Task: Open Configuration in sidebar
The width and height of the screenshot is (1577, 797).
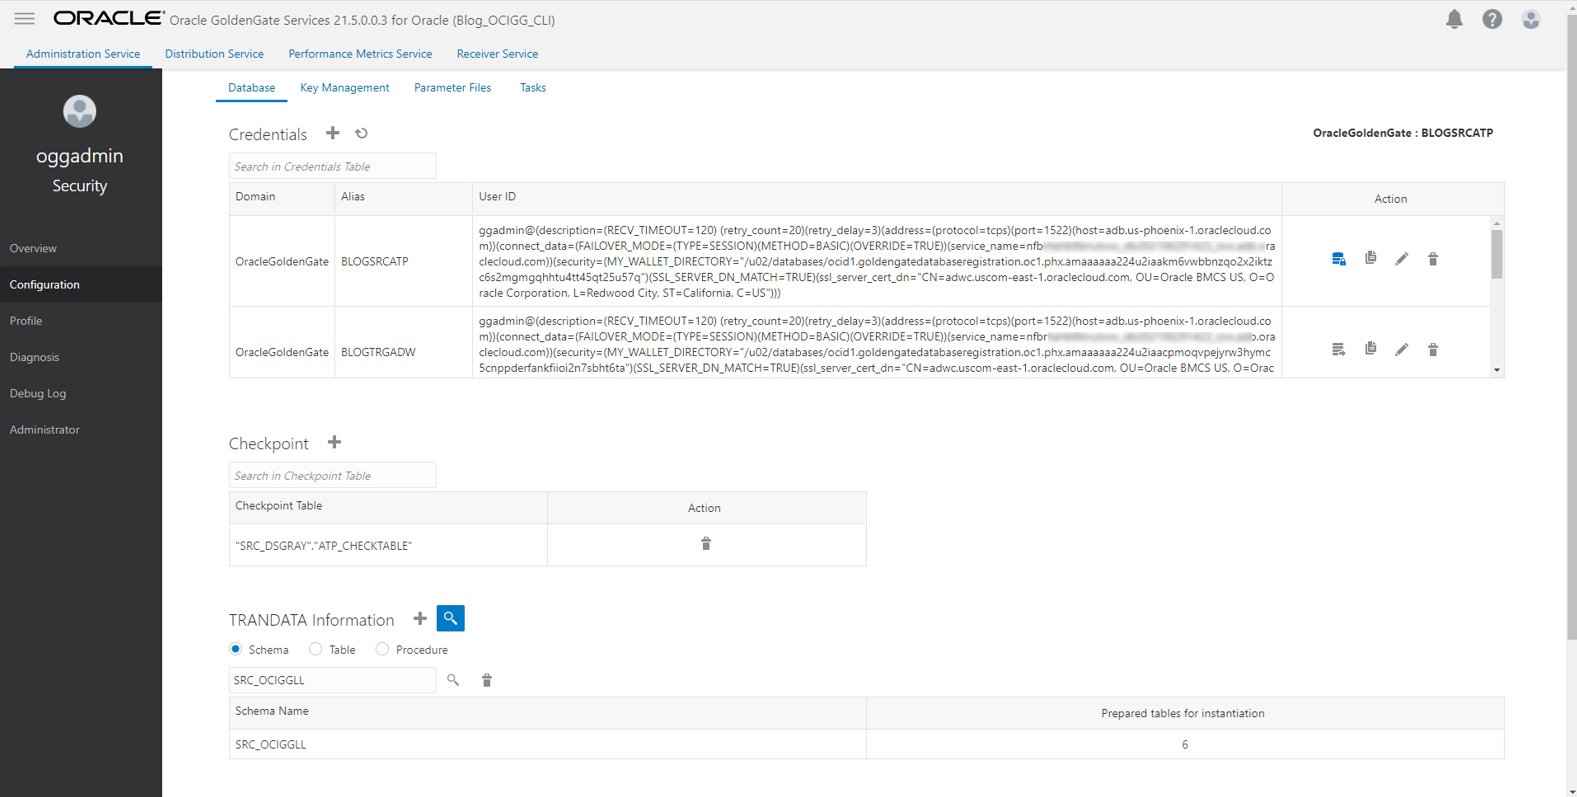Action: [81, 285]
